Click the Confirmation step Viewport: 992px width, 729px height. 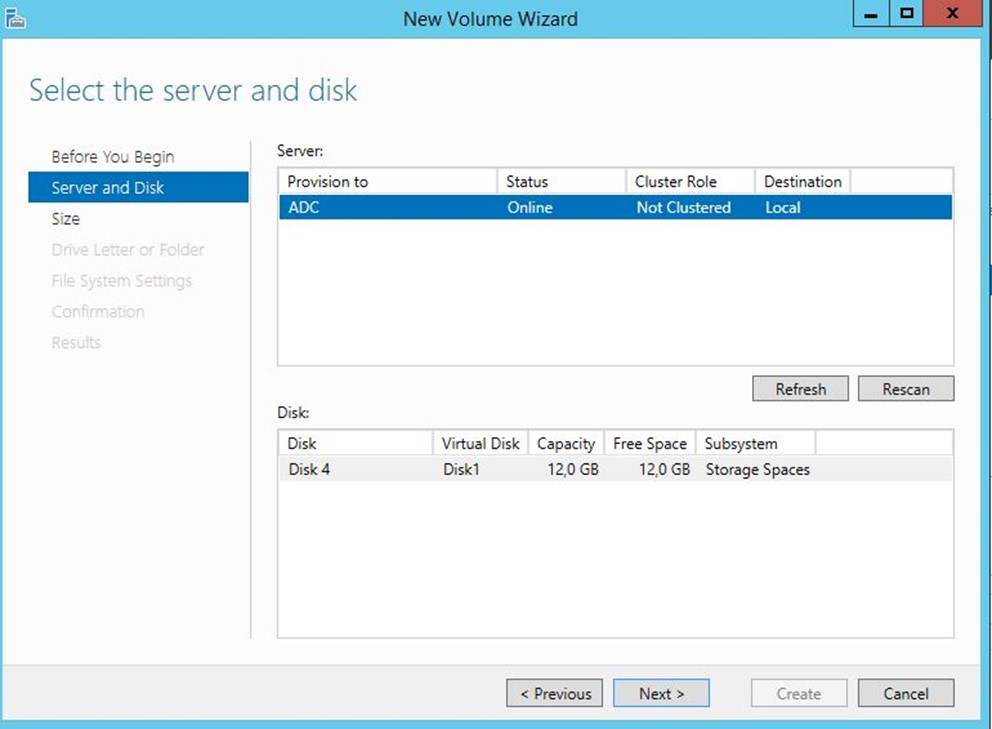coord(98,312)
